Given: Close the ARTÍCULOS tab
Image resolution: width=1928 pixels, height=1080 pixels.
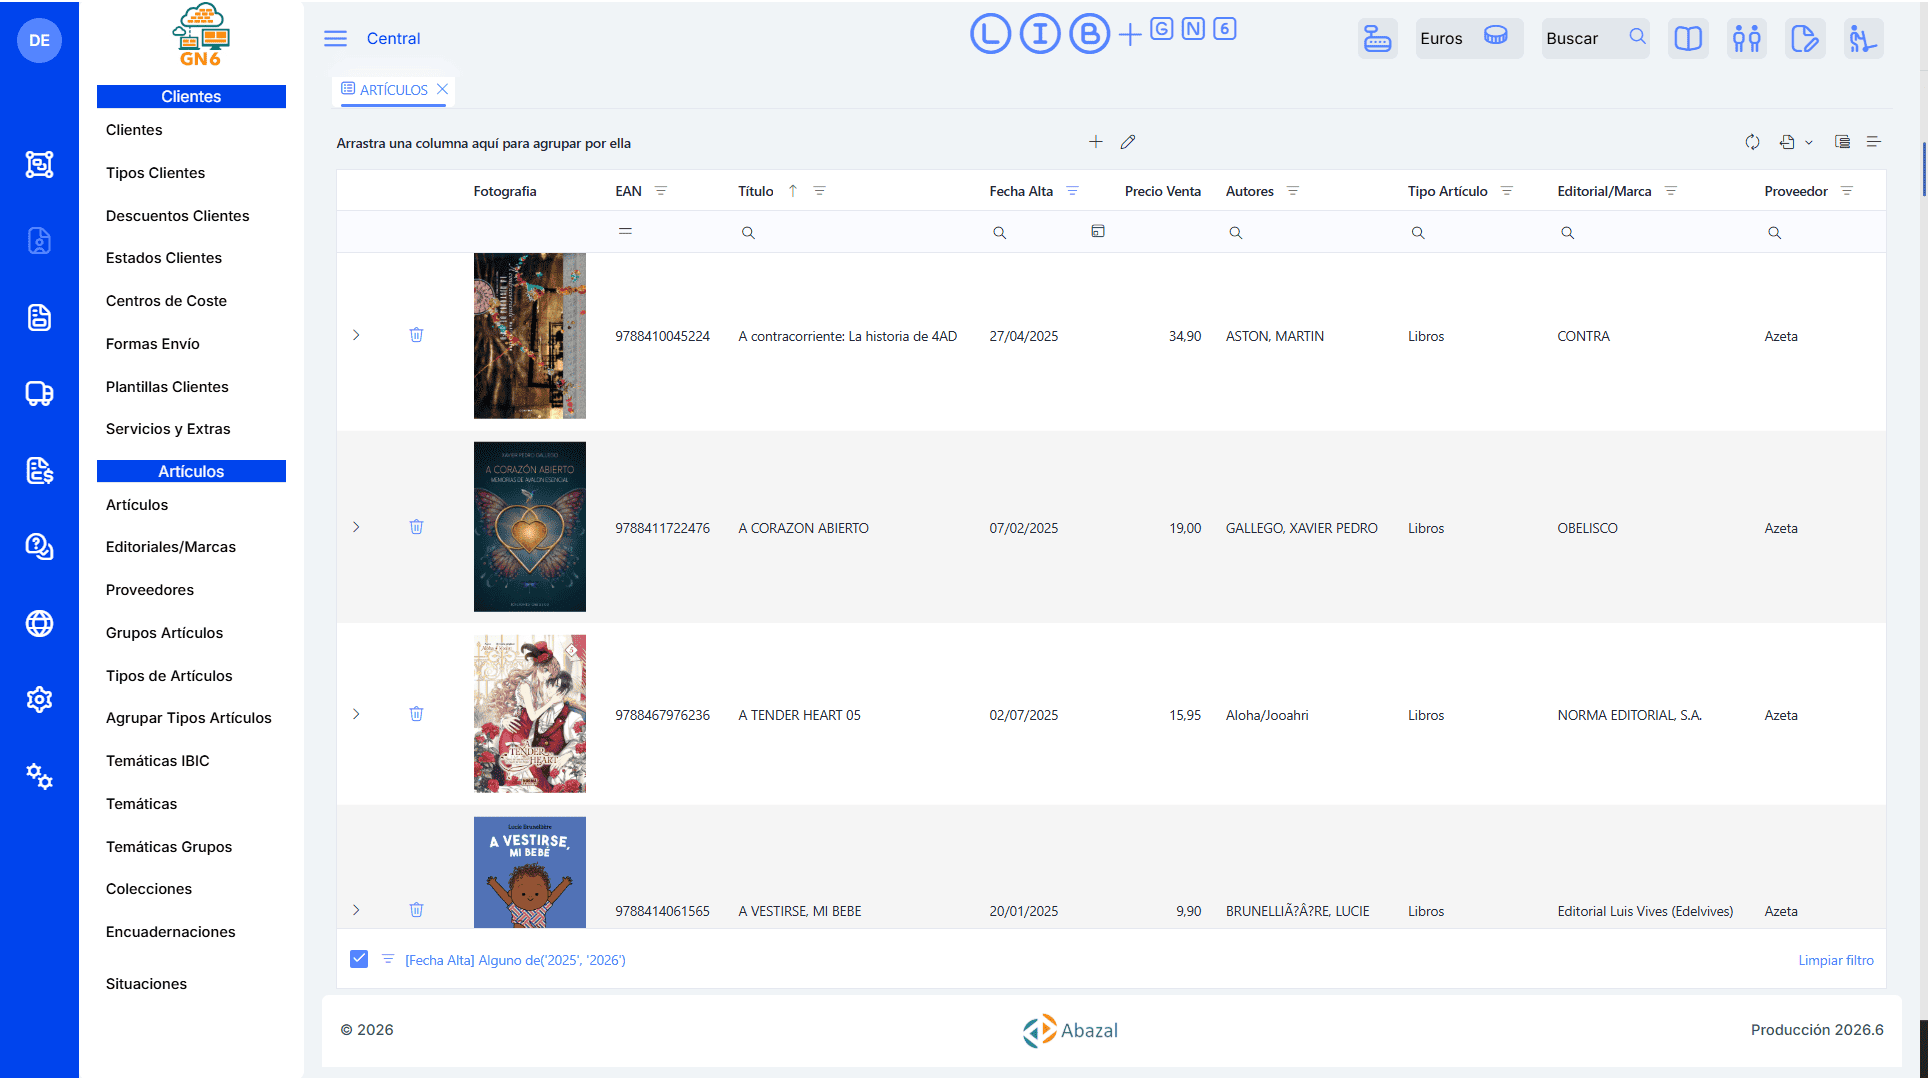Looking at the screenshot, I should (x=442, y=89).
